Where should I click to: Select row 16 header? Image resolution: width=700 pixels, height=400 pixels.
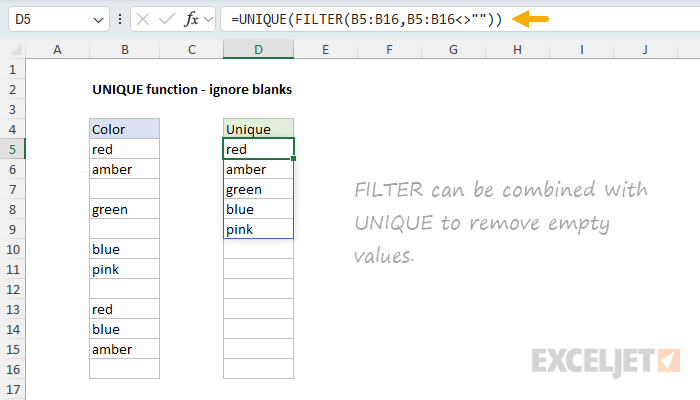(x=12, y=370)
